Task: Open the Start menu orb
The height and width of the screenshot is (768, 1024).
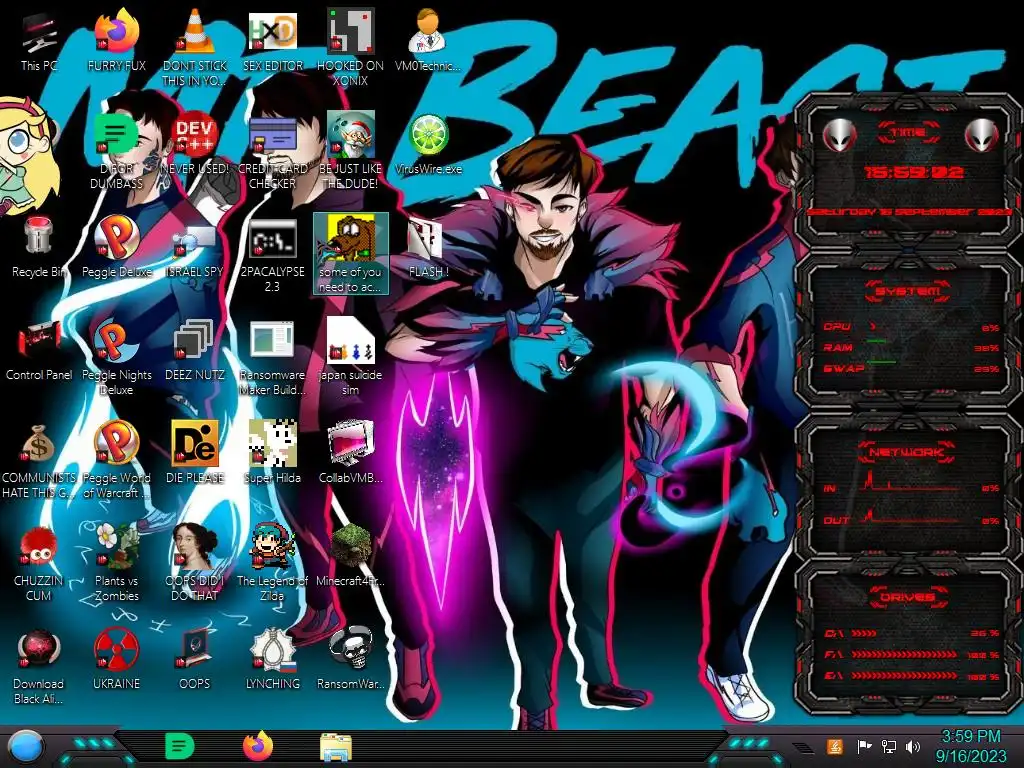Action: point(26,747)
